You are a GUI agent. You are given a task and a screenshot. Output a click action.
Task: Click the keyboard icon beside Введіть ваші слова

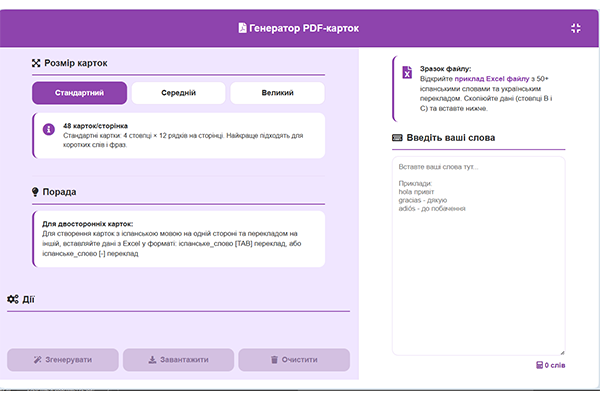pos(397,138)
